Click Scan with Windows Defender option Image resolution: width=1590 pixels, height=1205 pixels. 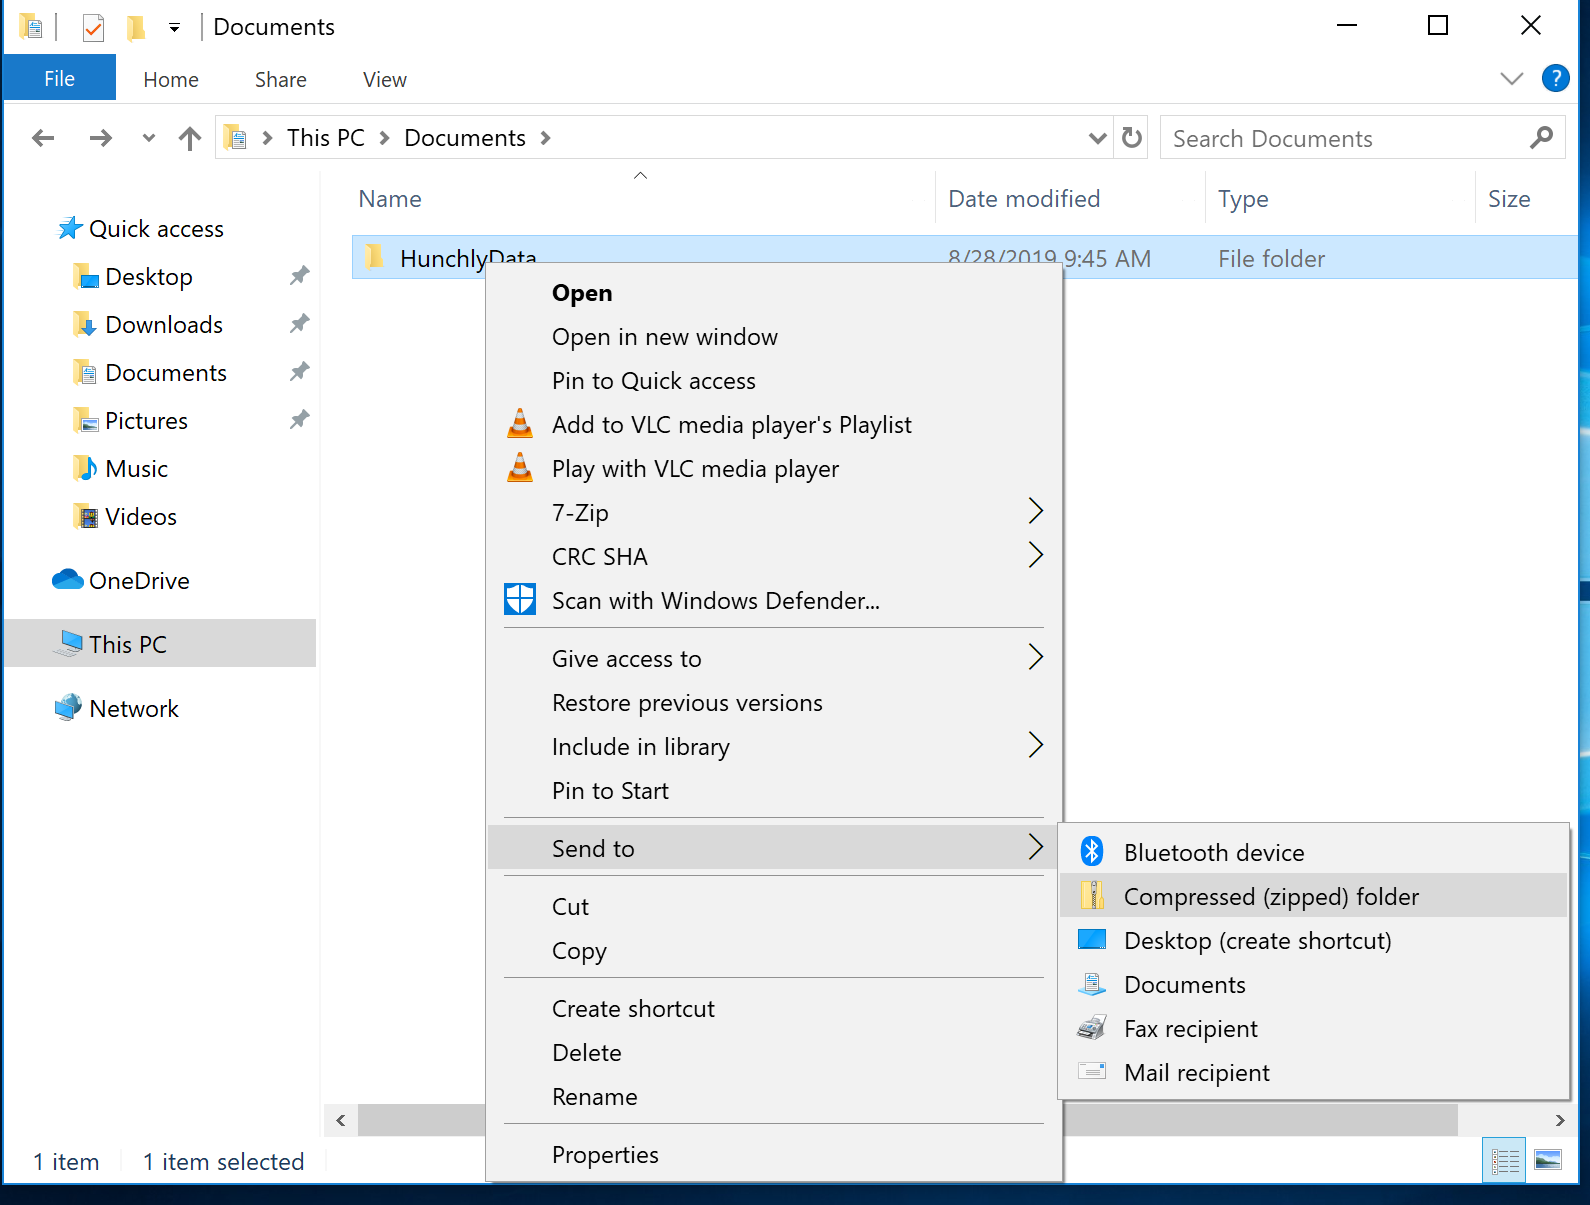pyautogui.click(x=715, y=601)
